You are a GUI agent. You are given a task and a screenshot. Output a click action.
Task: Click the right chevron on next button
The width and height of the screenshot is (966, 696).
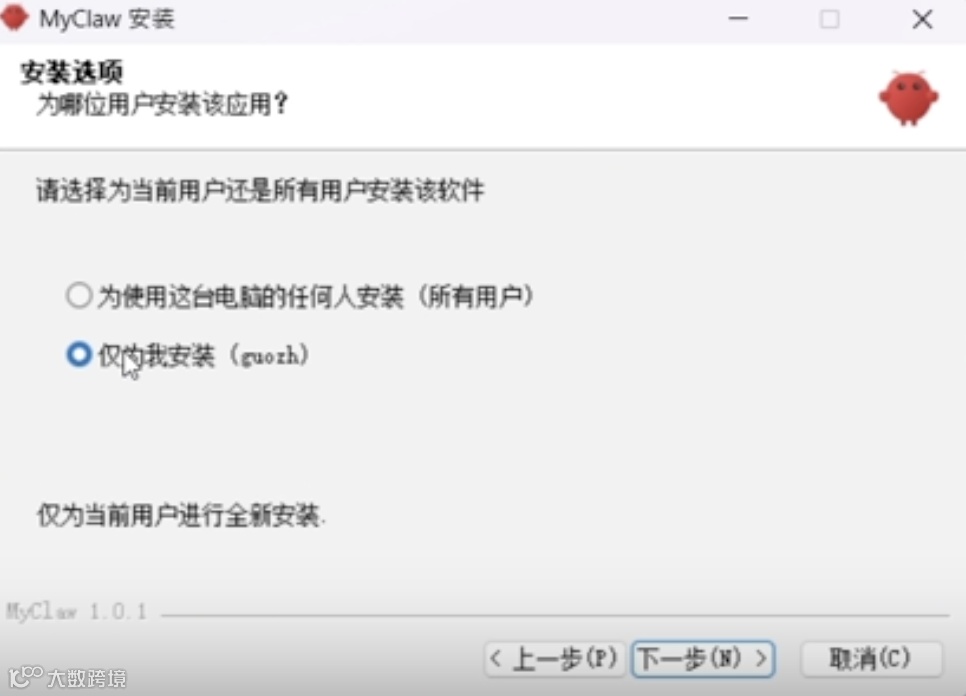(761, 658)
